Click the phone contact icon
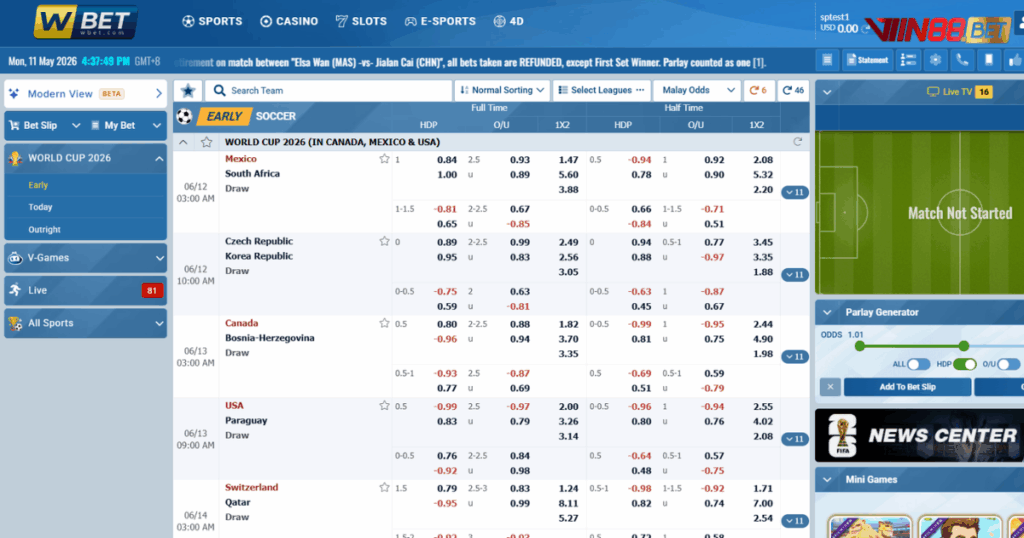This screenshot has height=538, width=1024. 962,60
